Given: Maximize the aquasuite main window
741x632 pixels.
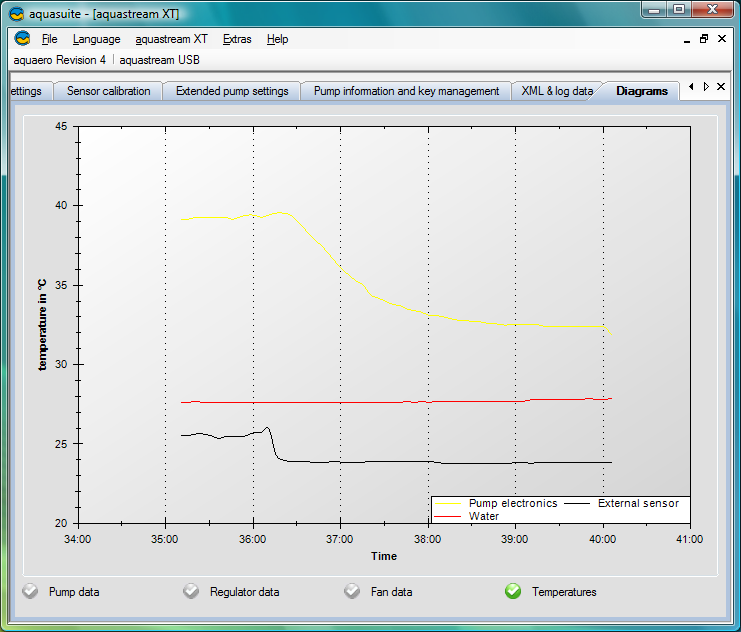Looking at the screenshot, I should [679, 9].
